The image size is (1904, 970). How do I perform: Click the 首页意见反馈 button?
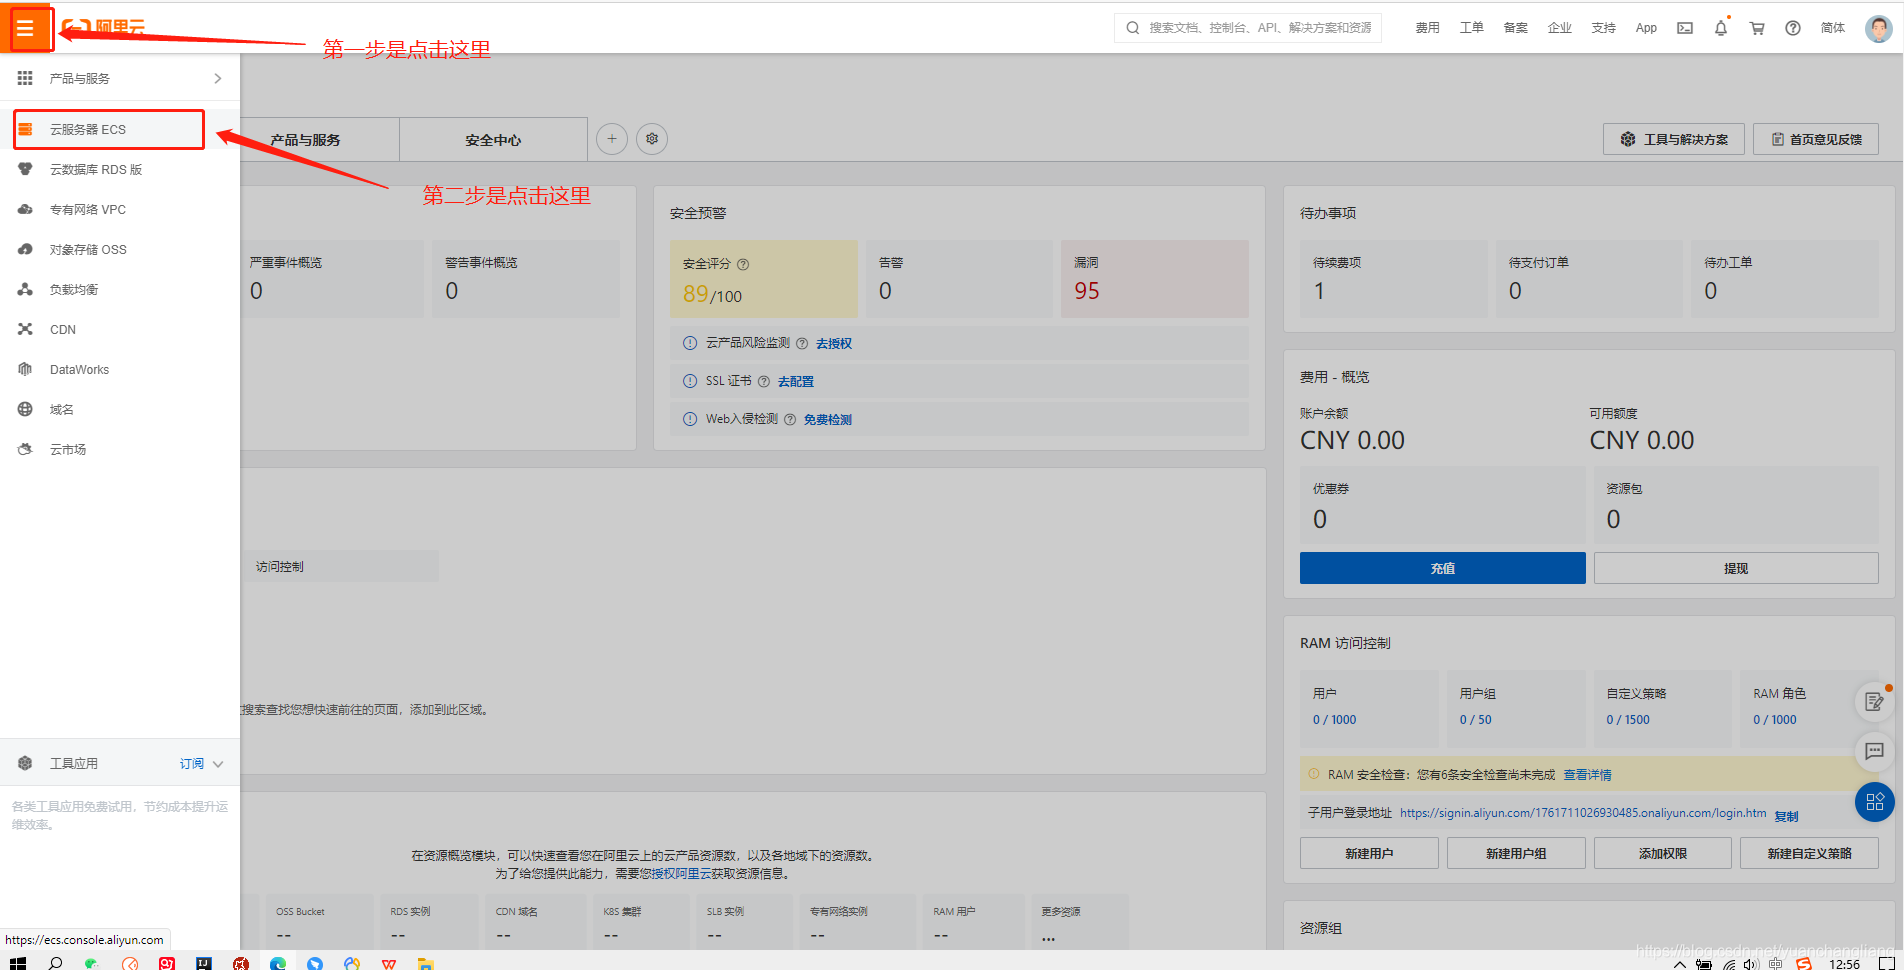coord(1816,139)
